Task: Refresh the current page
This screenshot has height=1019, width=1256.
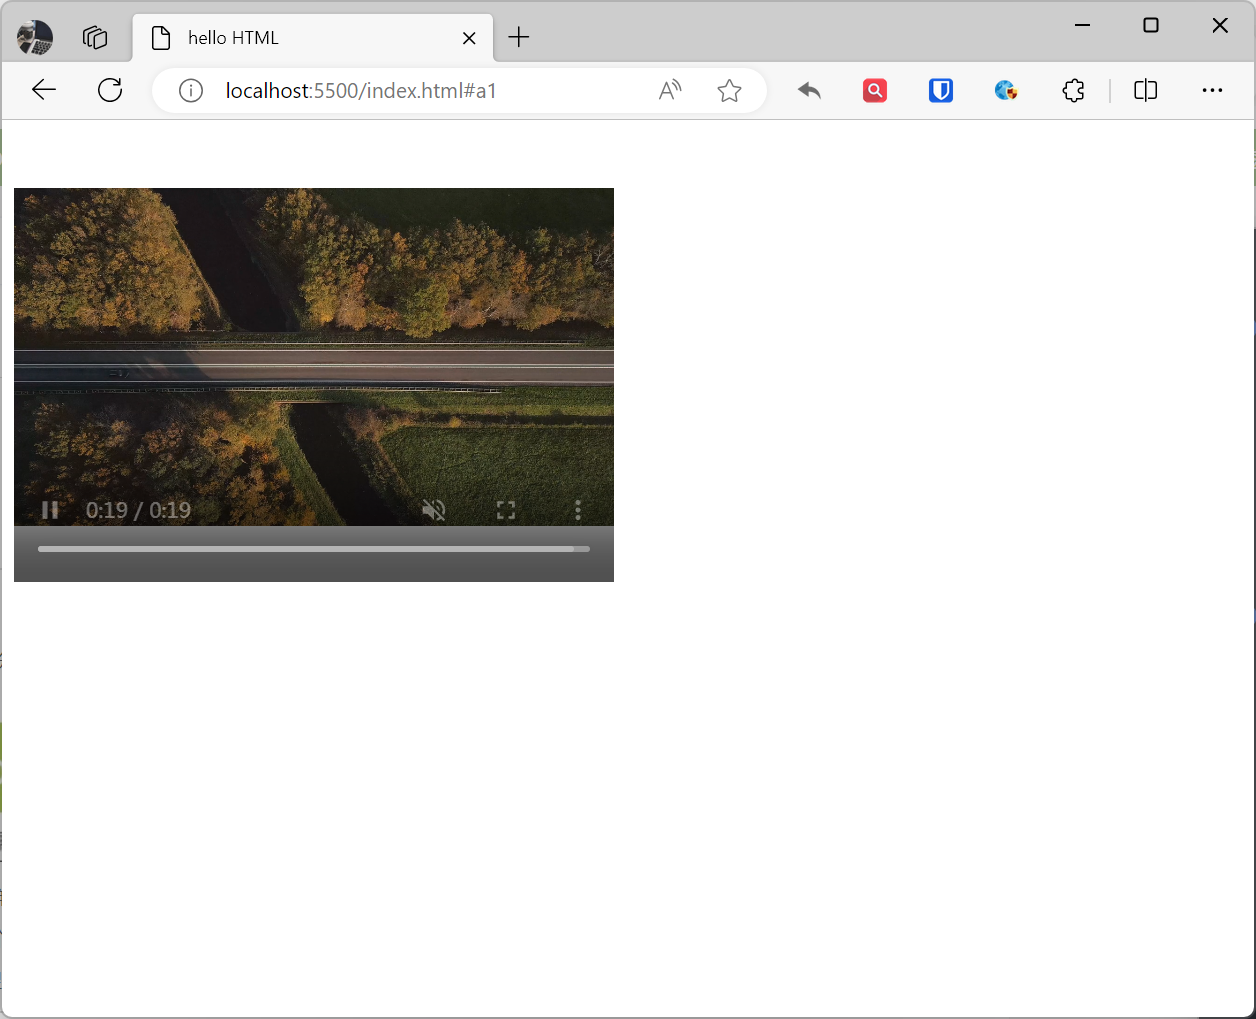Action: [x=110, y=90]
